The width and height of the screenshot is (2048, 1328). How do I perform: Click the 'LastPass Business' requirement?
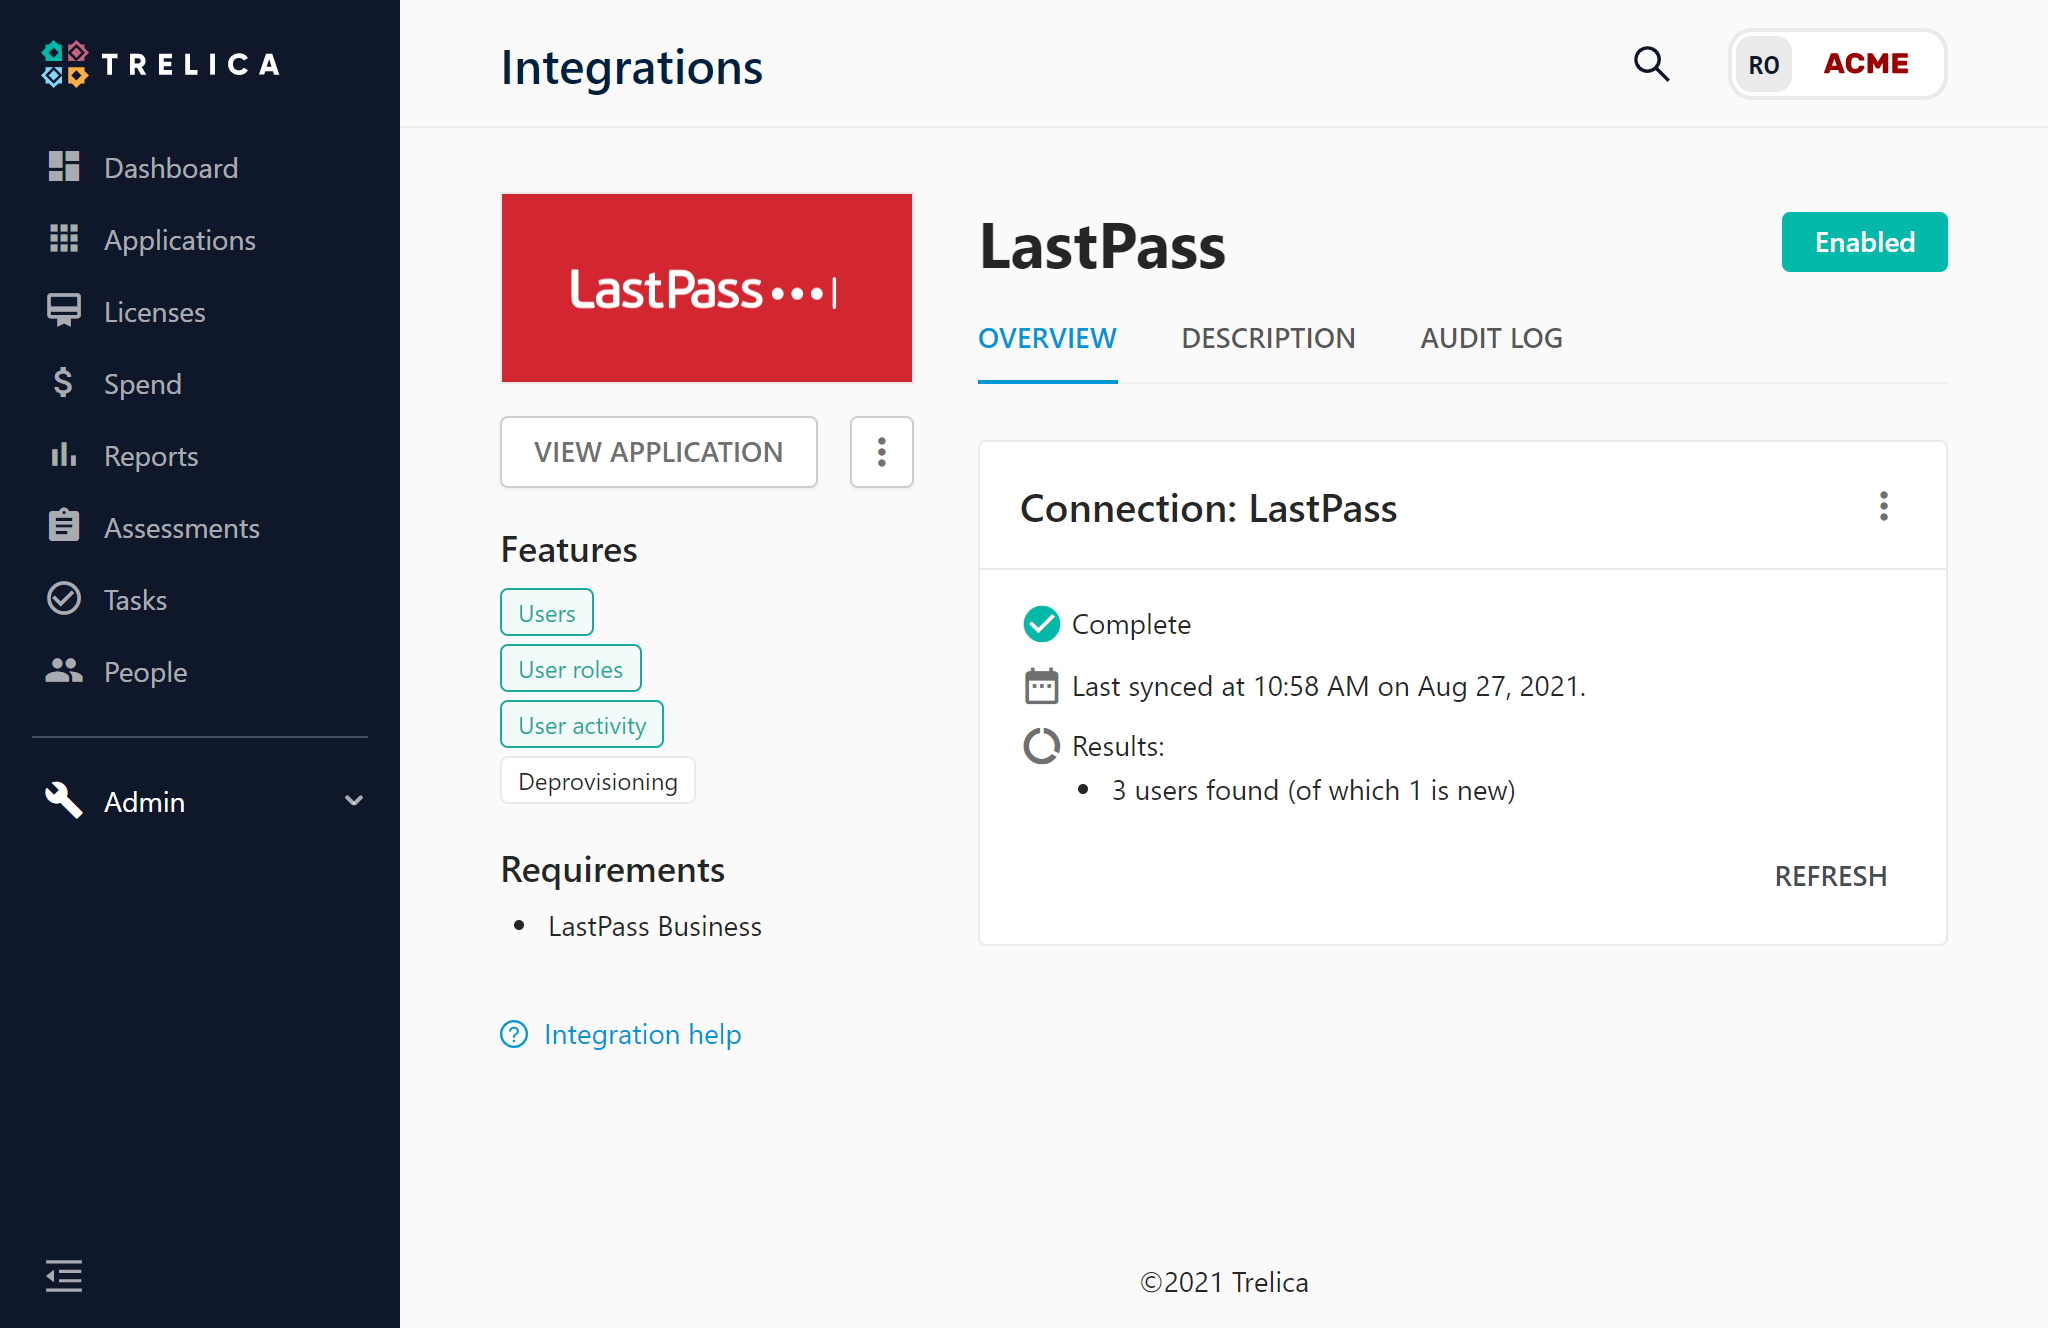click(x=655, y=927)
